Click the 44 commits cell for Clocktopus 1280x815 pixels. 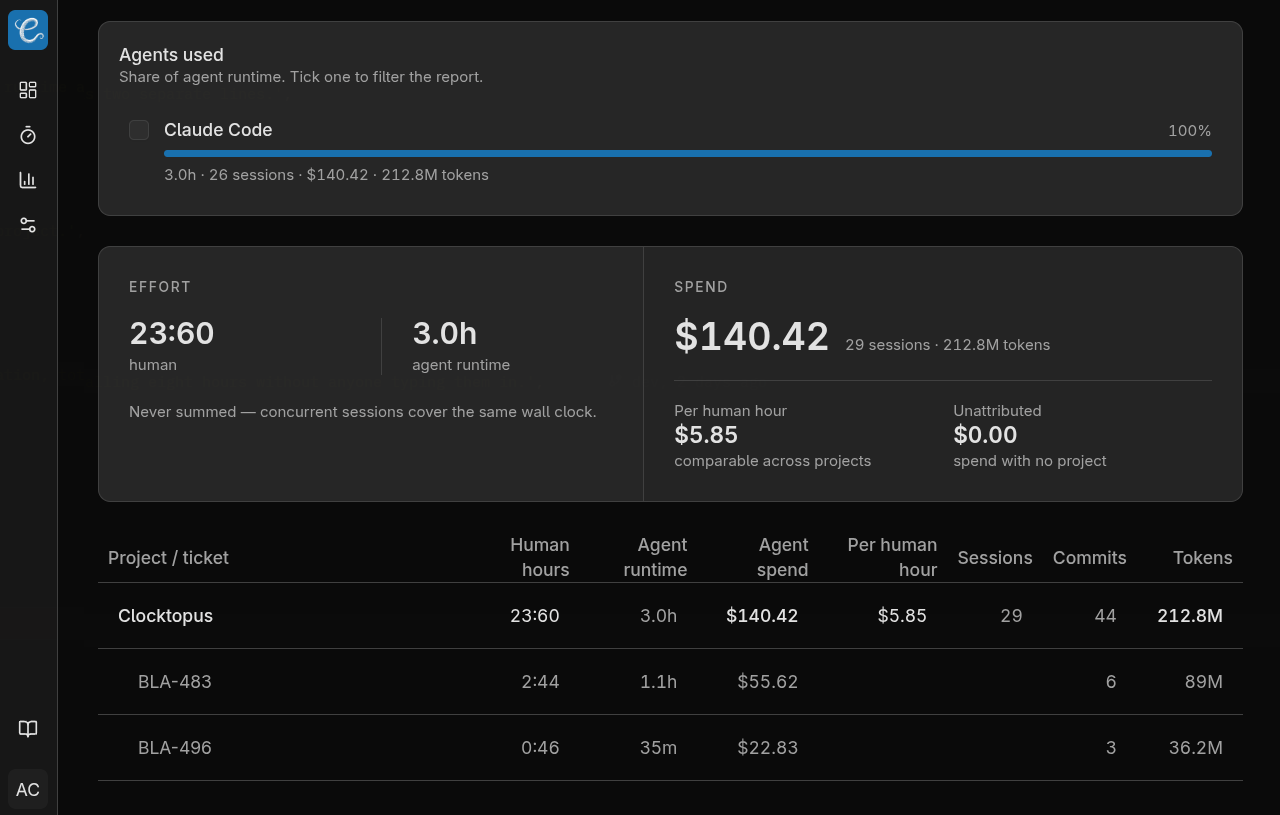[x=1105, y=616]
